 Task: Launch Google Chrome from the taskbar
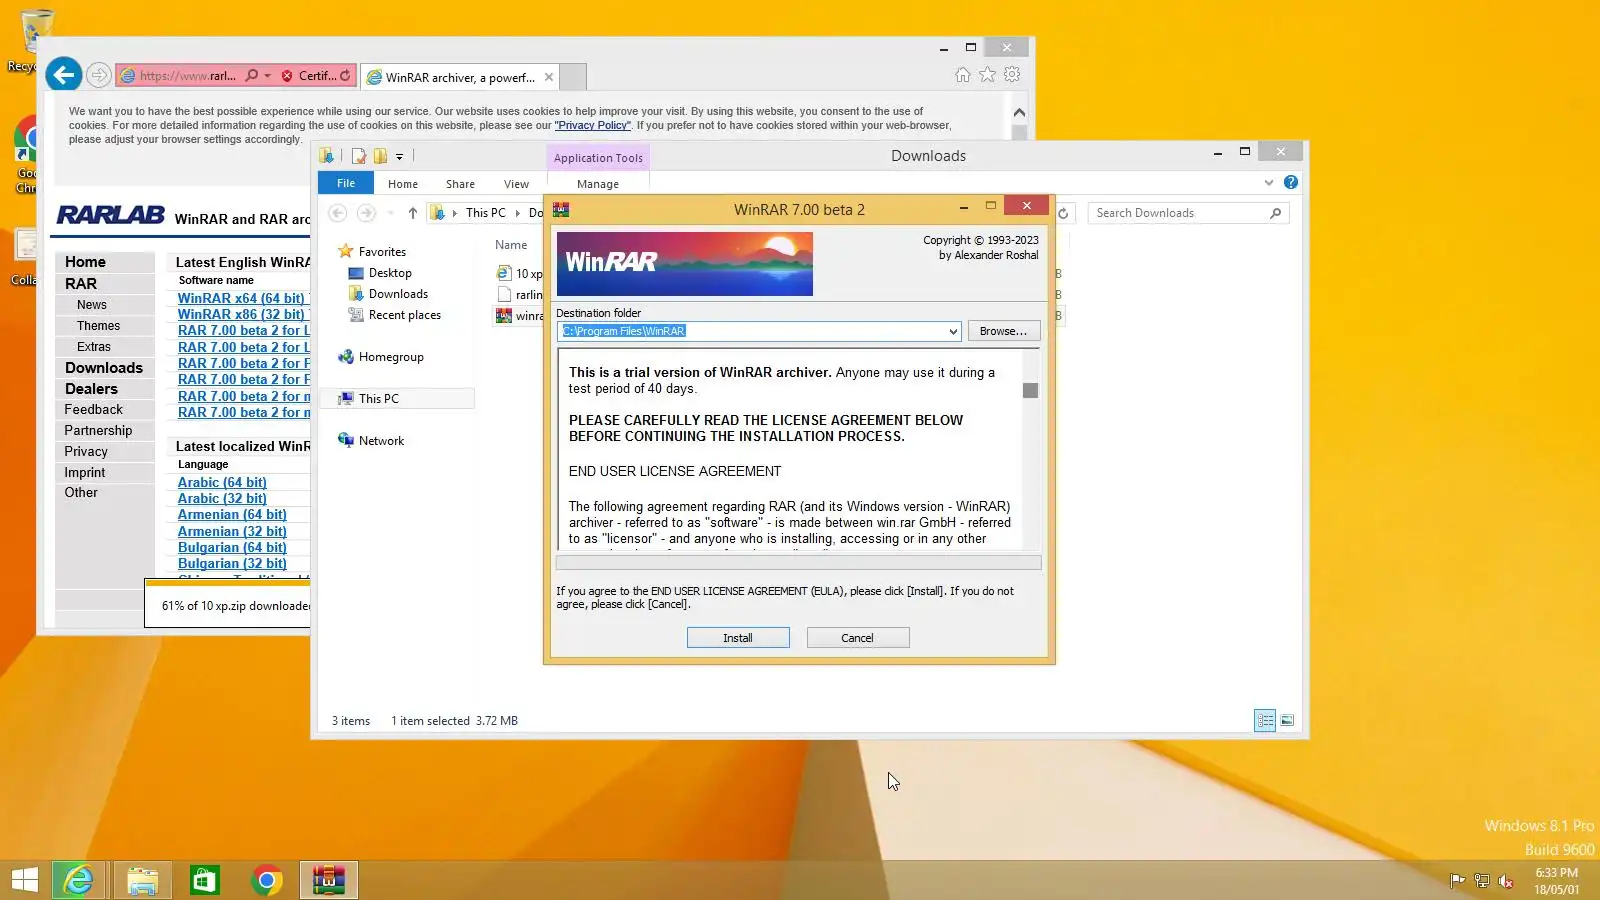click(x=266, y=880)
